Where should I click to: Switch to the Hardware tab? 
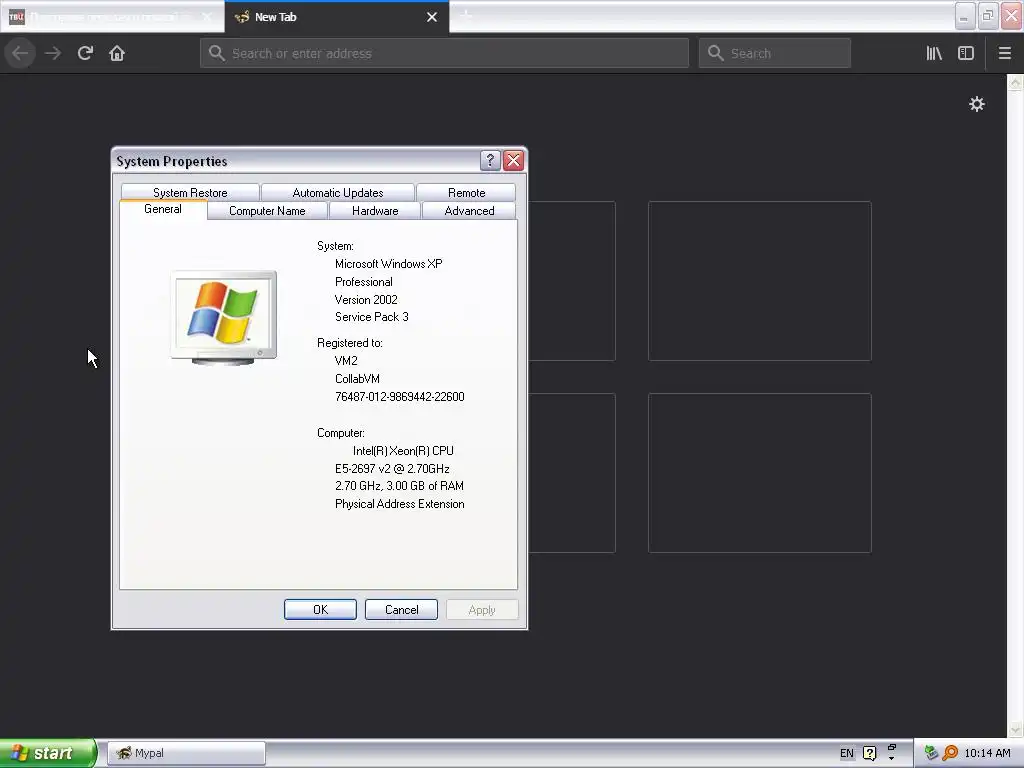pyautogui.click(x=375, y=211)
